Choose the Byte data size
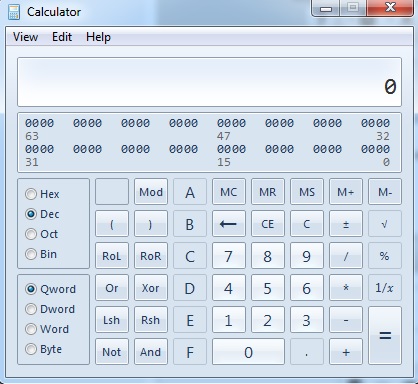Image resolution: width=418 pixels, height=384 pixels. (x=44, y=349)
